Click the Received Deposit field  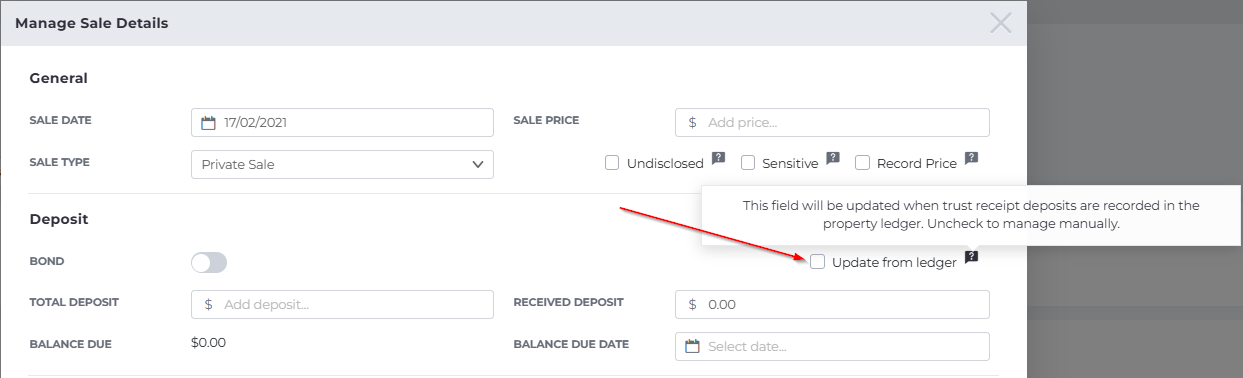(832, 304)
